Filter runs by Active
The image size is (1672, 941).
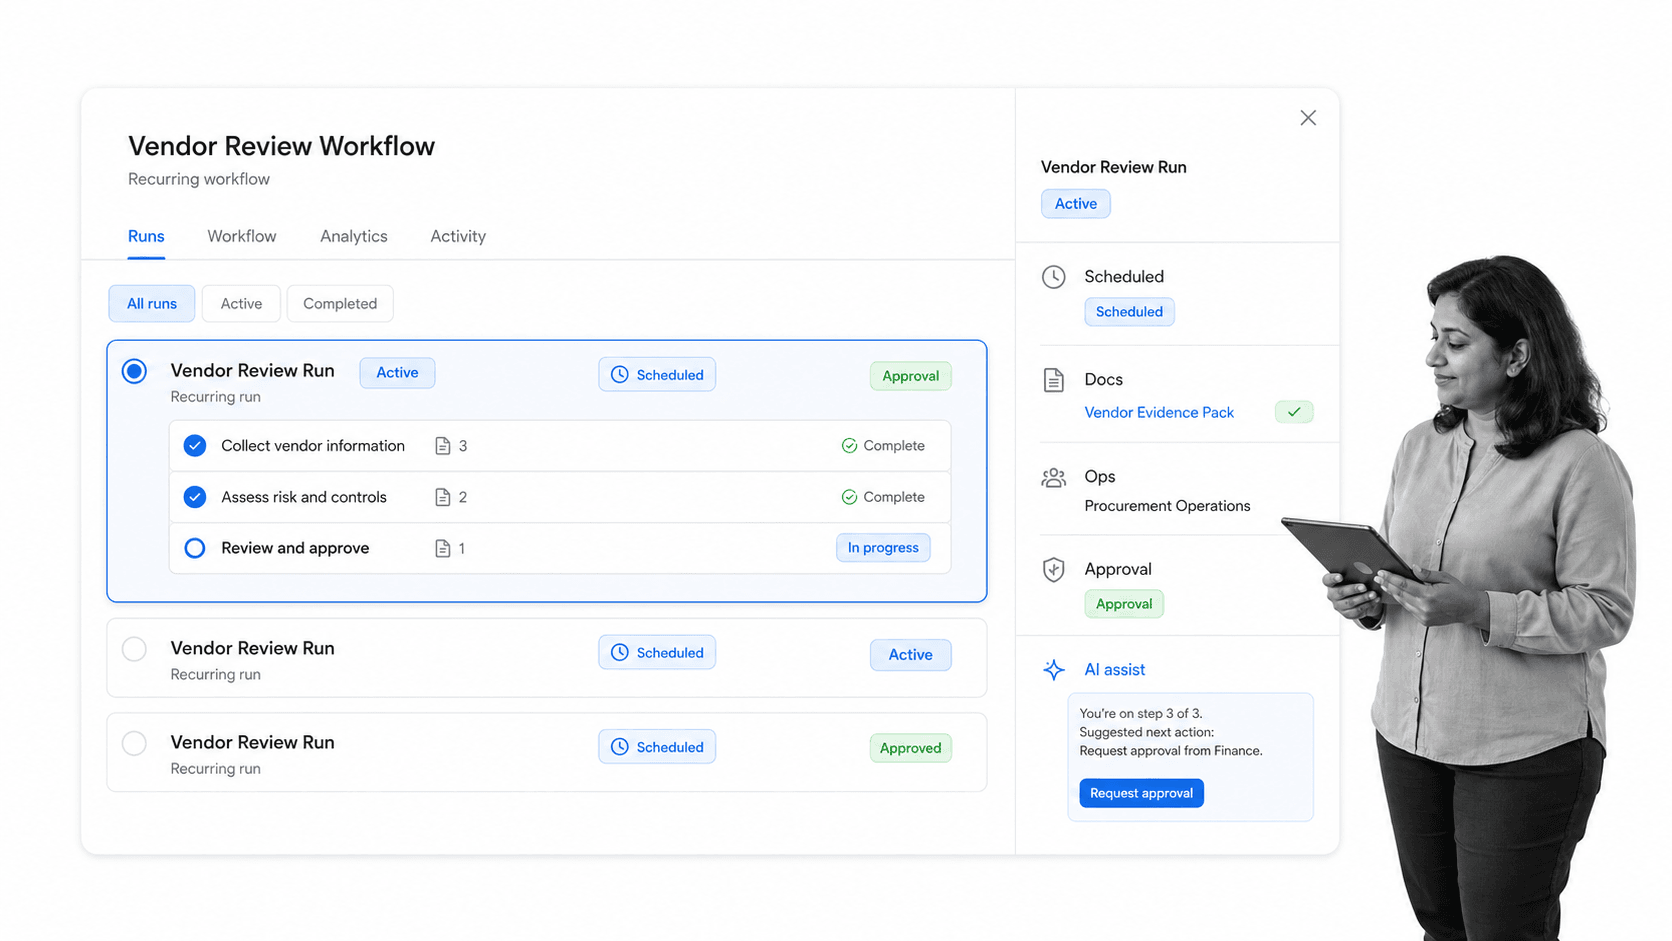coord(241,304)
